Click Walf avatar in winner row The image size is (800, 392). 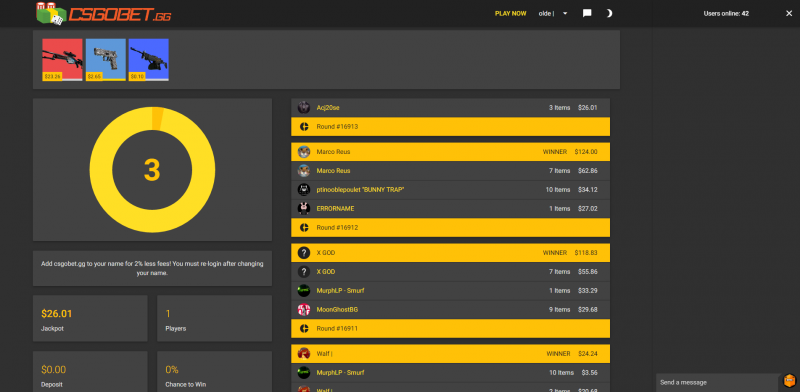pos(304,353)
